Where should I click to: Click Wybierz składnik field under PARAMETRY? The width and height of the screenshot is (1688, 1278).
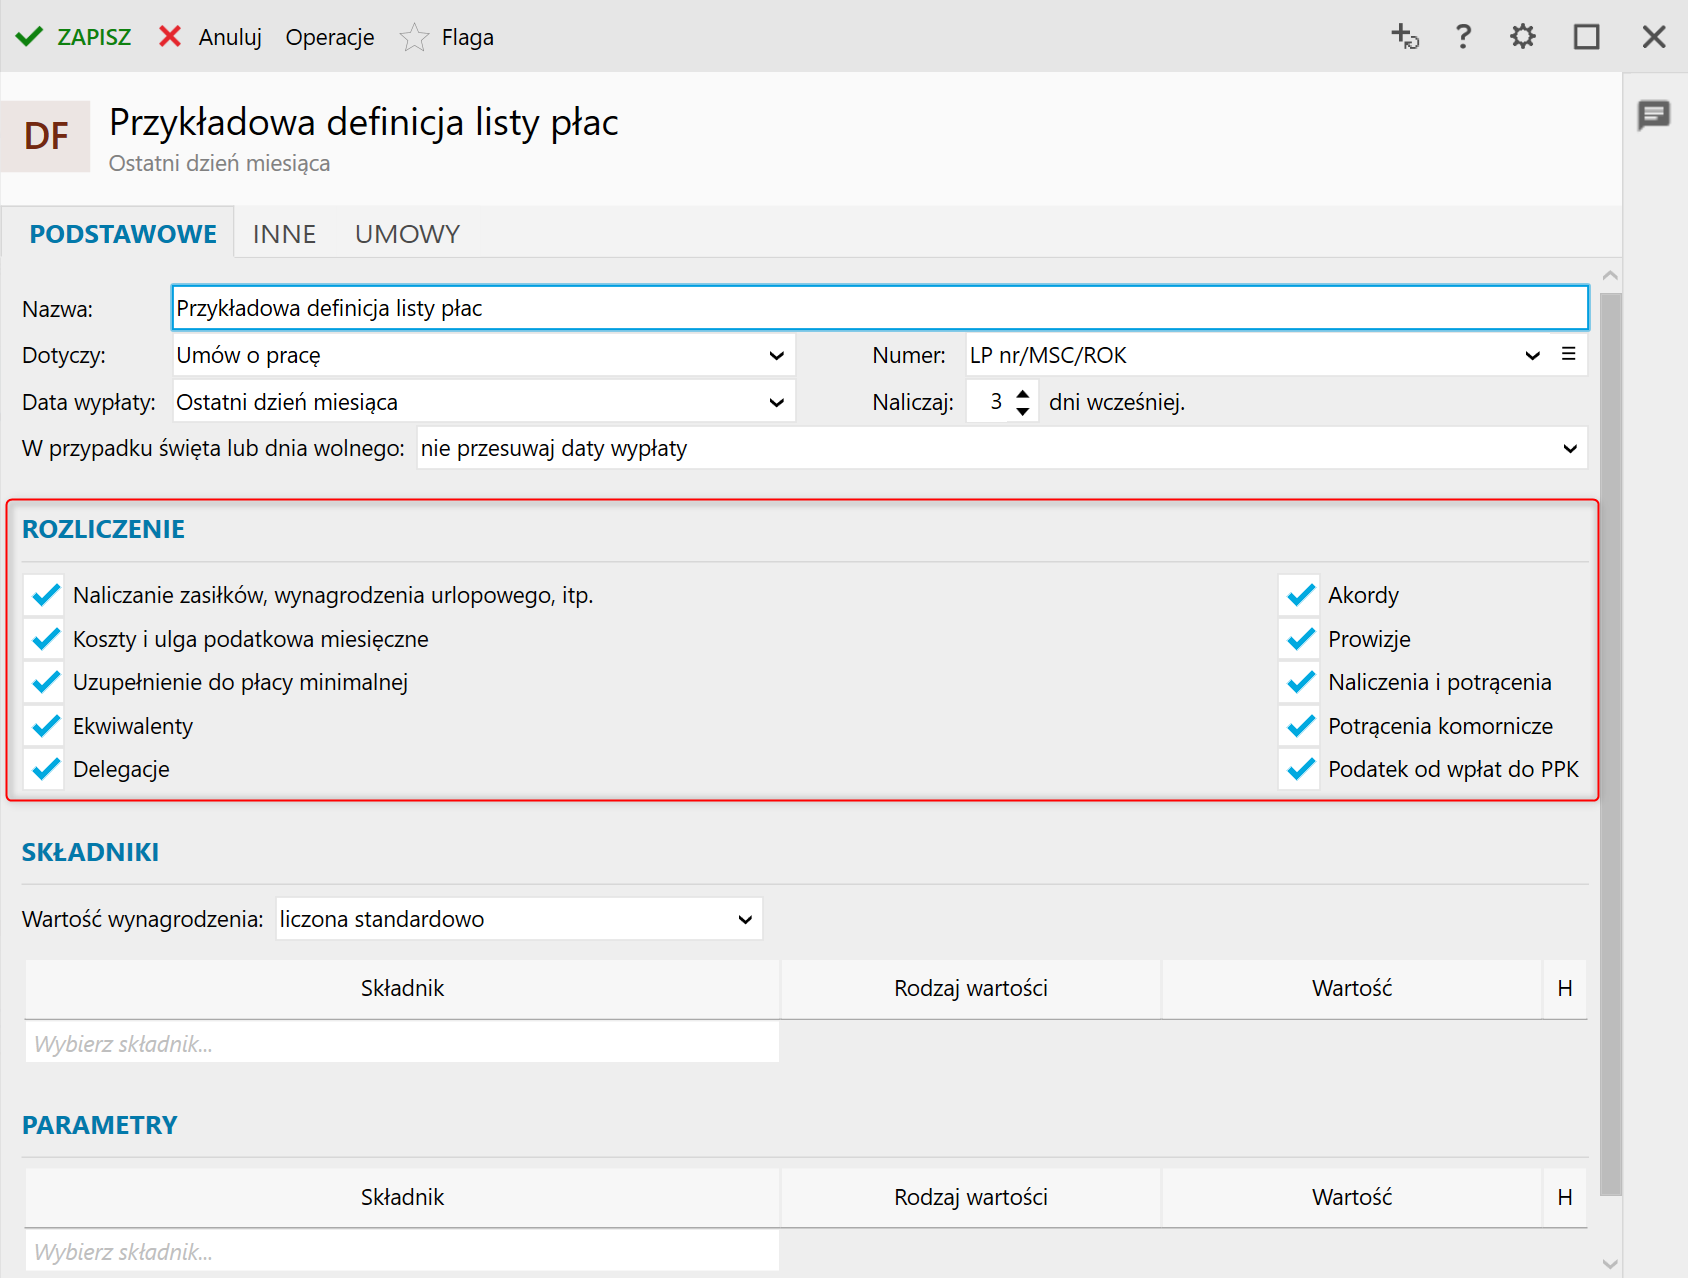tap(402, 1251)
